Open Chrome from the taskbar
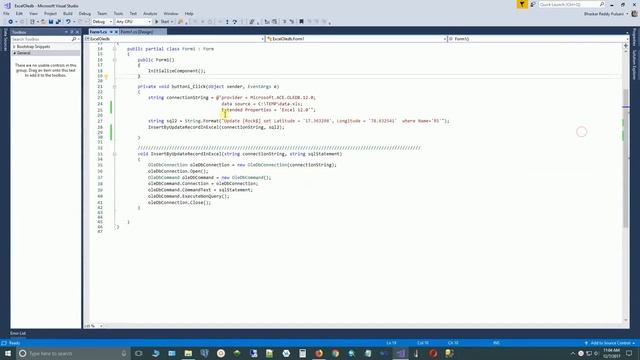This screenshot has width=640, height=360. tap(335, 353)
